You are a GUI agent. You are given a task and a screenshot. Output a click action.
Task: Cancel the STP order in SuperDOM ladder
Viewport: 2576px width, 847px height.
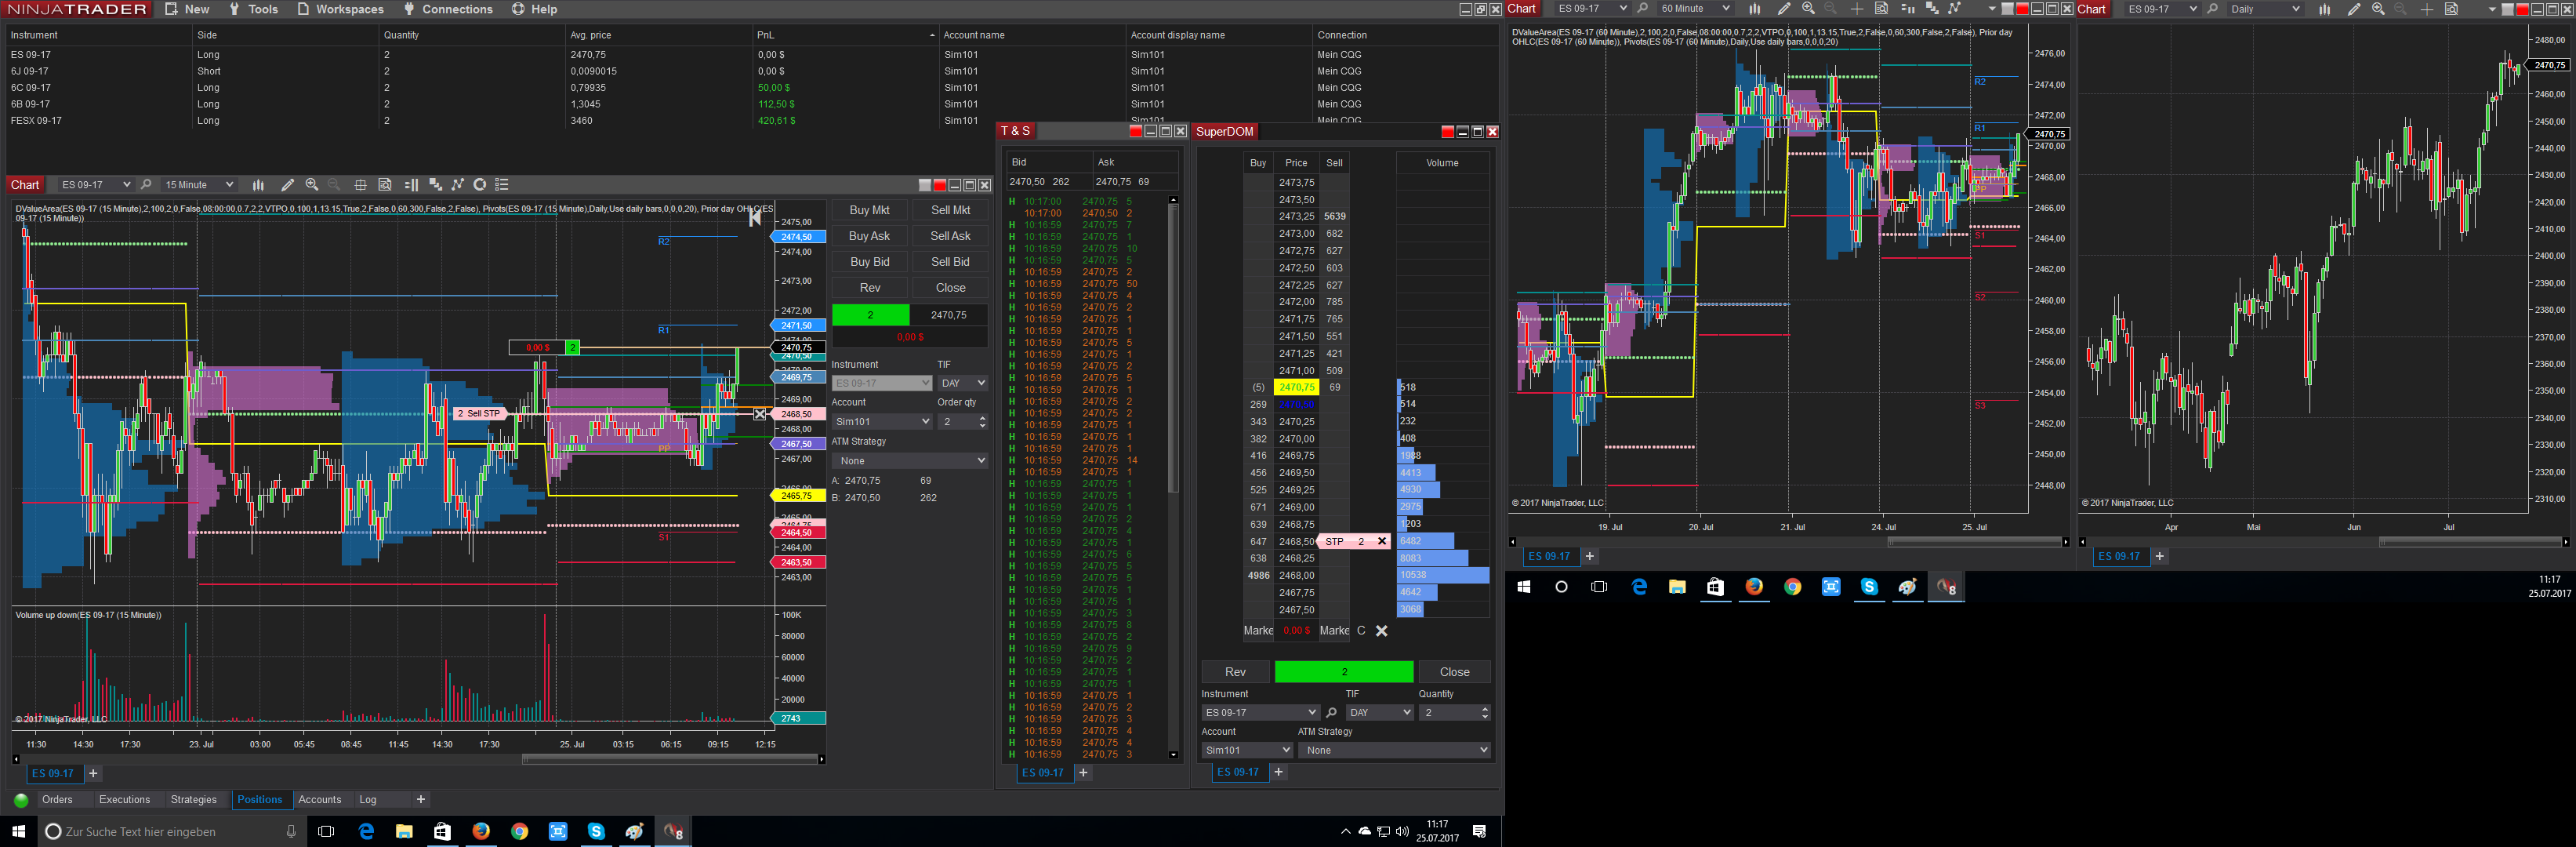pyautogui.click(x=1382, y=542)
